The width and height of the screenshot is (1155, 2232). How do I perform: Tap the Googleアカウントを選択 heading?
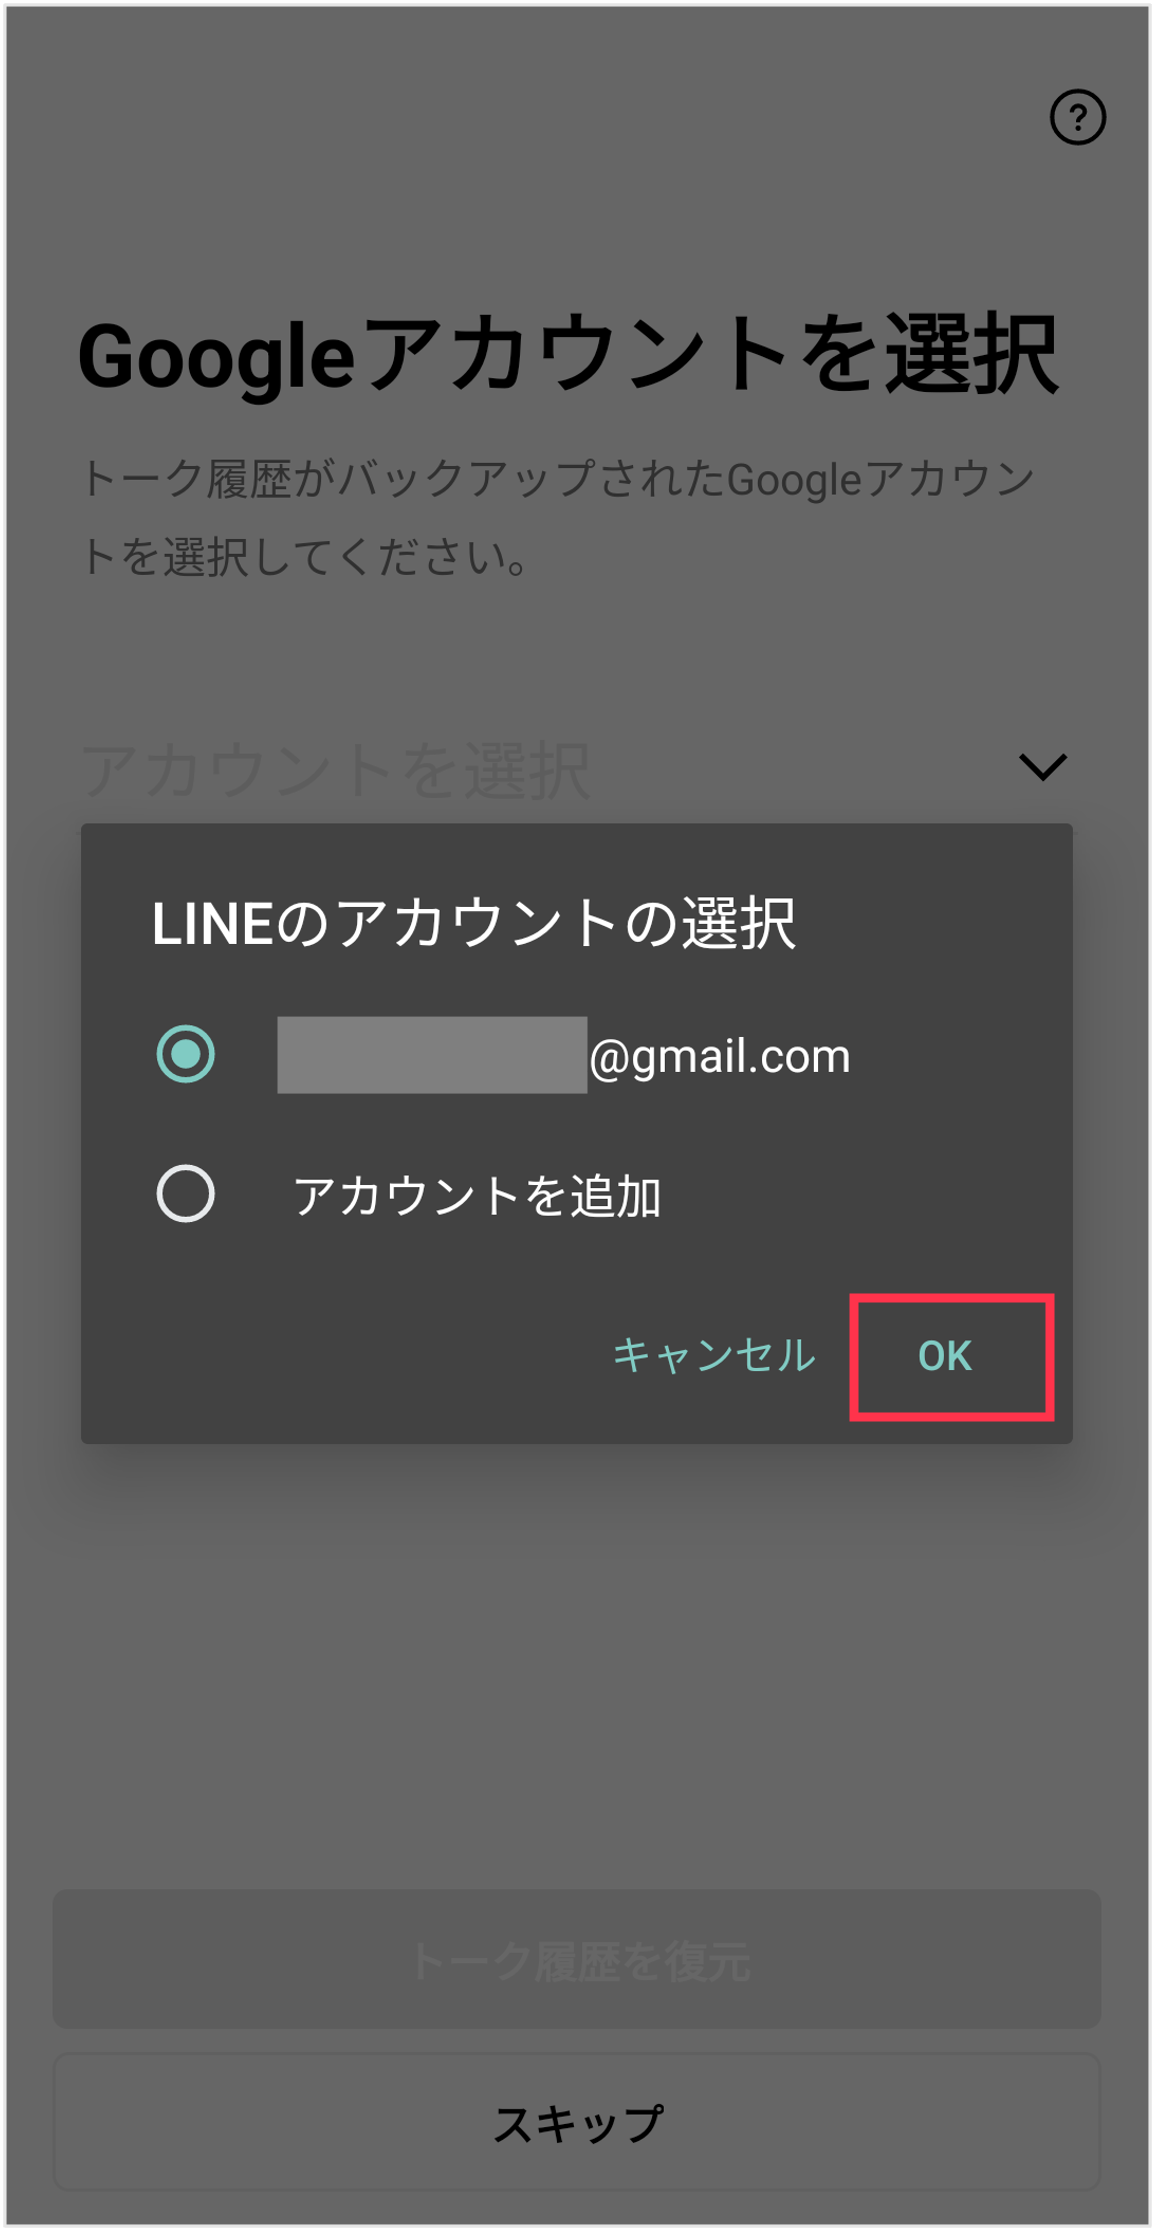[x=568, y=355]
